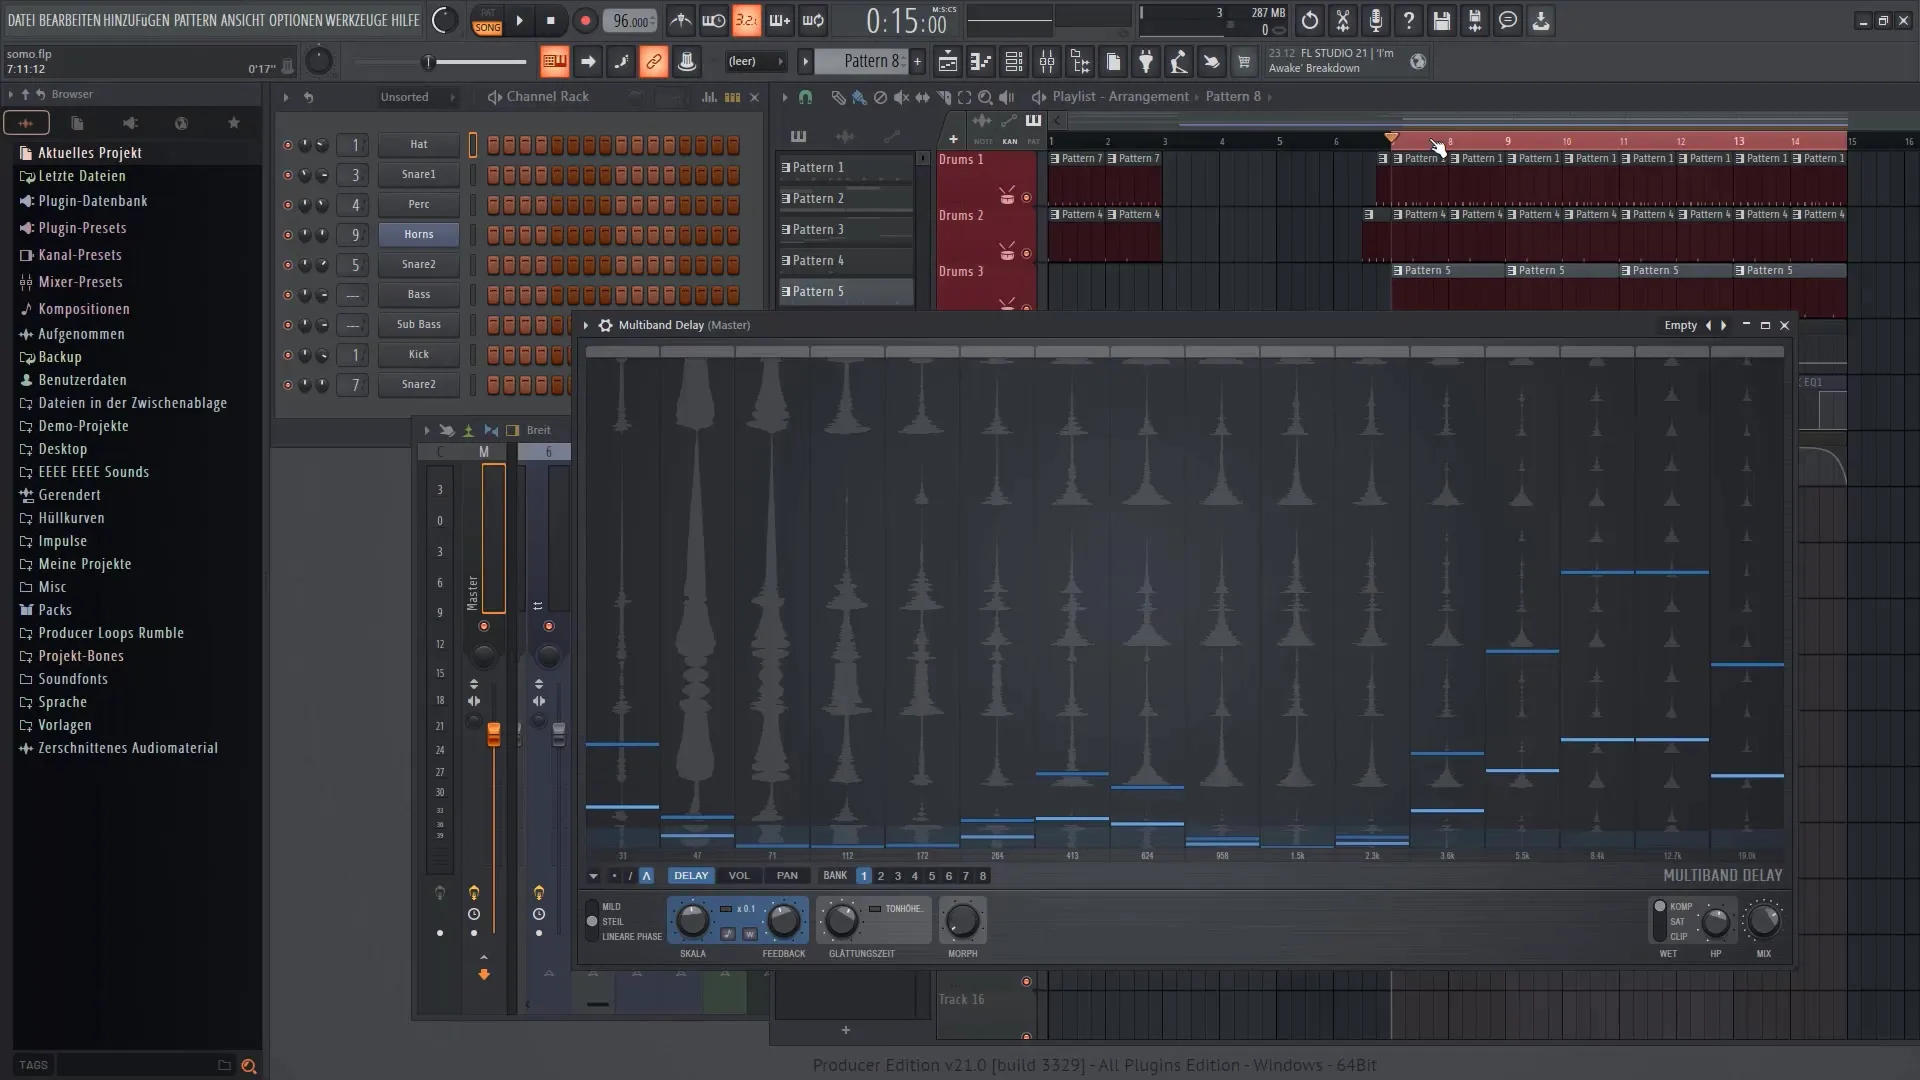Save project with the floppy icon

point(1441,20)
